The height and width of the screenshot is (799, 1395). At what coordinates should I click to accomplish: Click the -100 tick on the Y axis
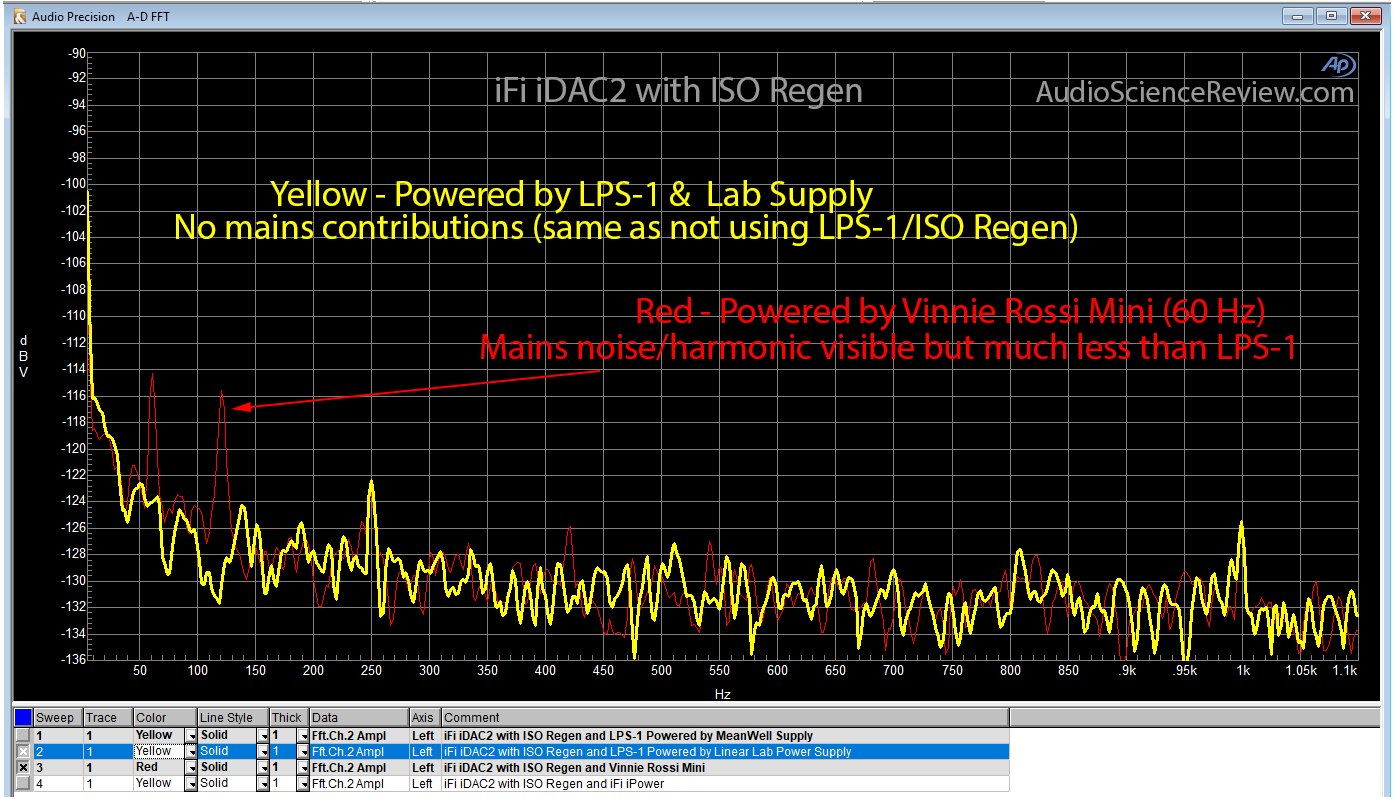pyautogui.click(x=73, y=184)
